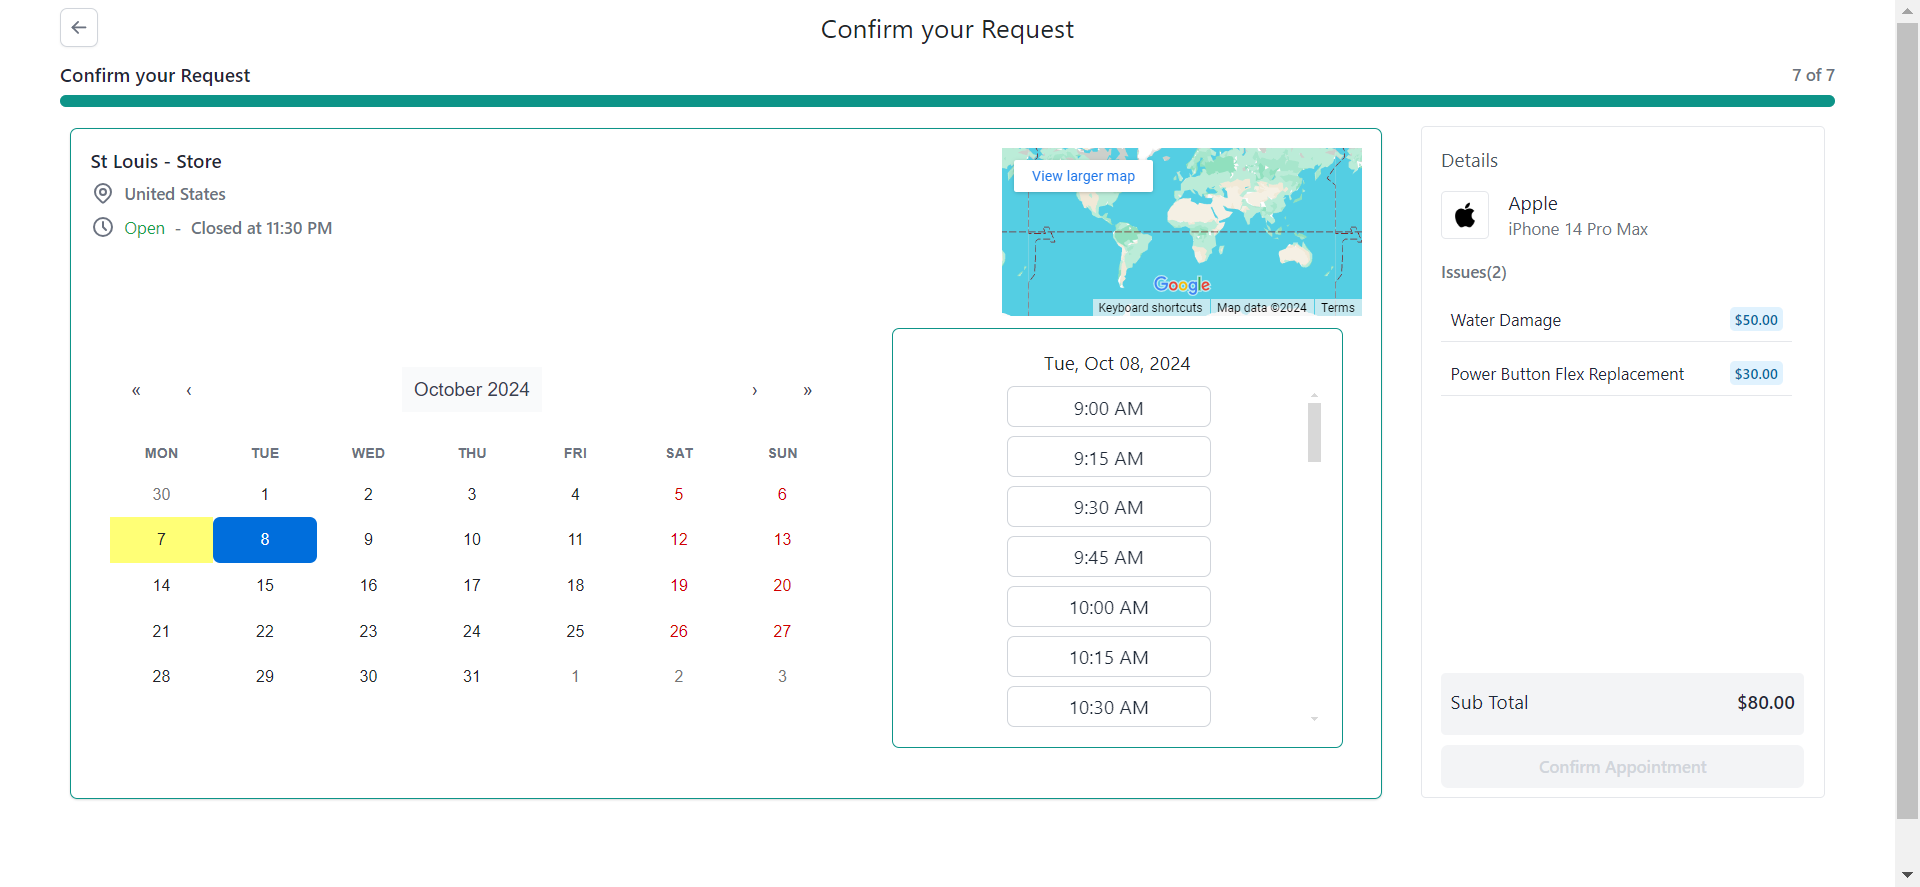Click the time slot list scrollbar thumb
Image resolution: width=1920 pixels, height=887 pixels.
tap(1314, 432)
